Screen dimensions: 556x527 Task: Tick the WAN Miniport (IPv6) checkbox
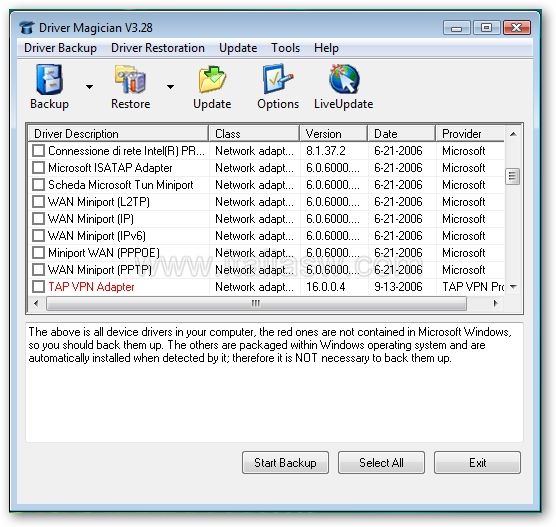tap(38, 235)
